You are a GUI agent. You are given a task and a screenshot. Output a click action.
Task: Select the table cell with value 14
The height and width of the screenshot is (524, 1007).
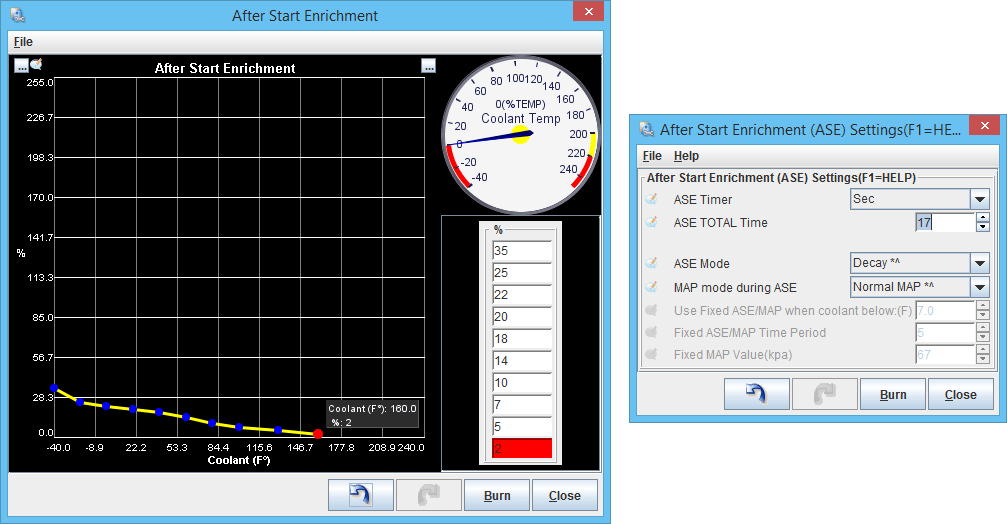522,360
